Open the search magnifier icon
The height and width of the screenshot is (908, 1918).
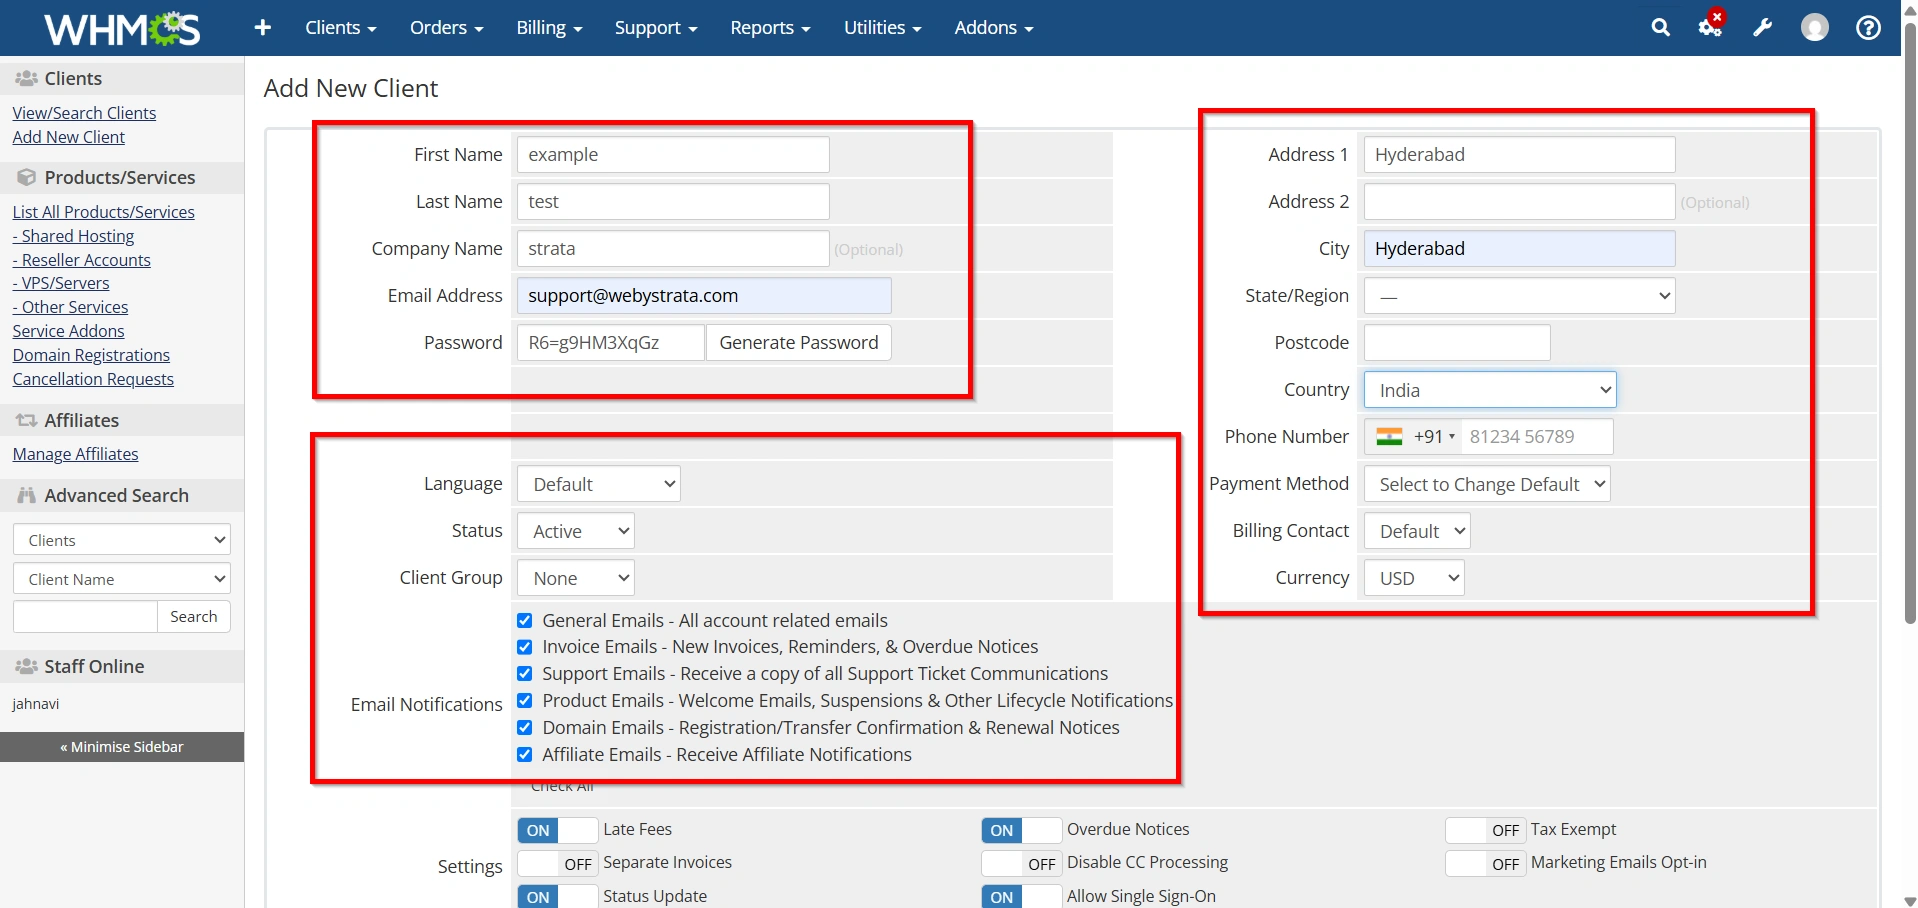[x=1660, y=28]
